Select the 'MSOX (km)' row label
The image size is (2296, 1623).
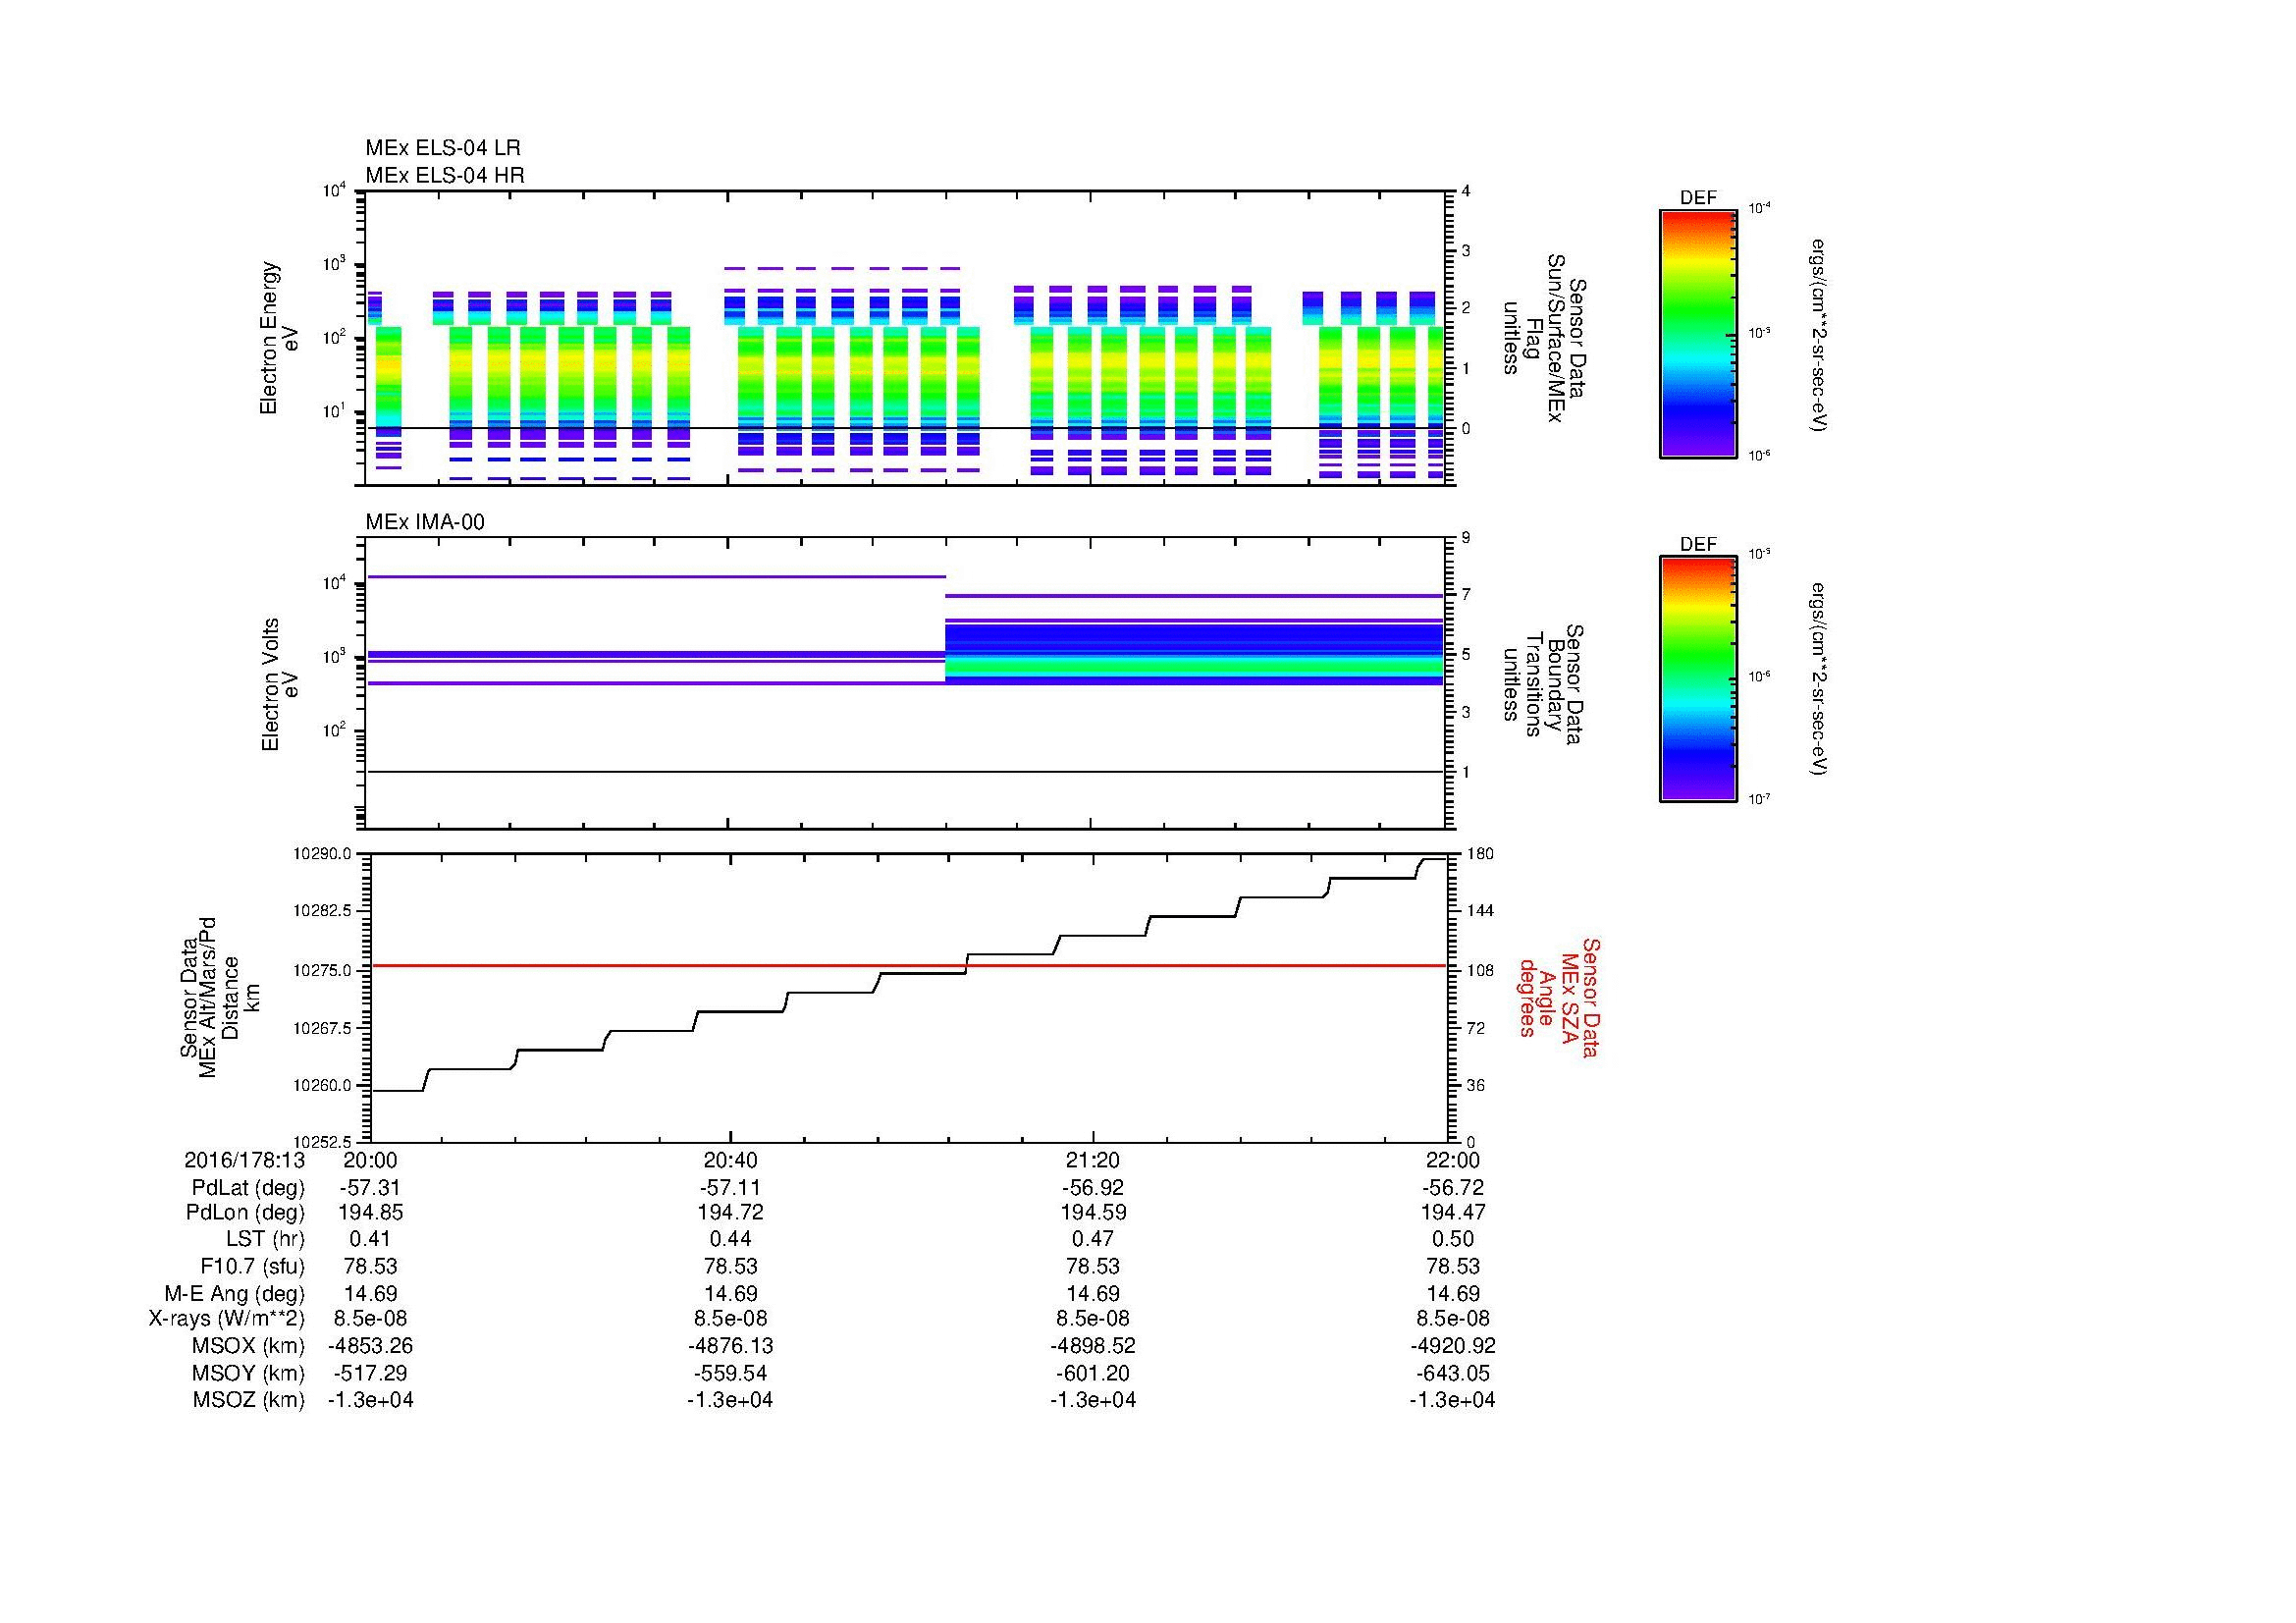(x=246, y=1346)
